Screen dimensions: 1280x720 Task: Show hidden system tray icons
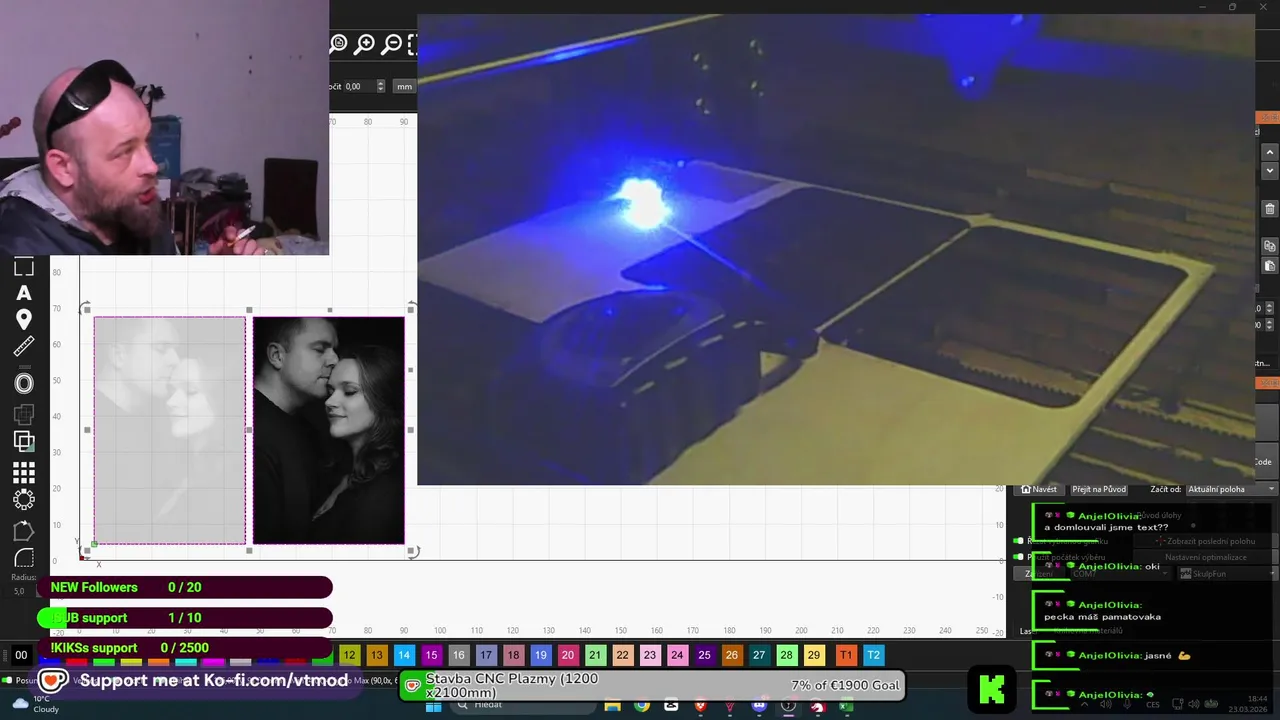[1085, 704]
